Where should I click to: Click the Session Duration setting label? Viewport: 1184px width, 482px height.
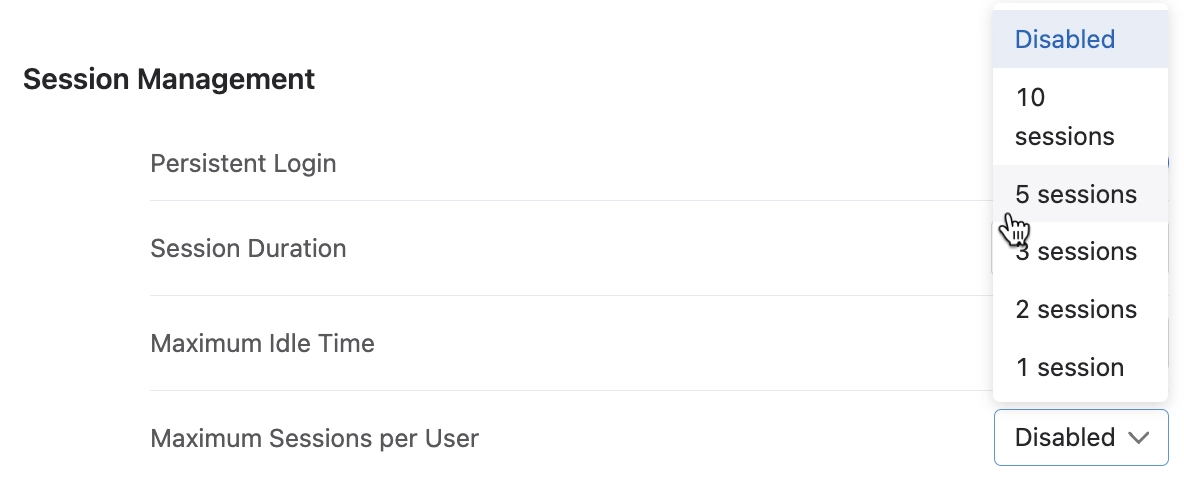pos(248,248)
